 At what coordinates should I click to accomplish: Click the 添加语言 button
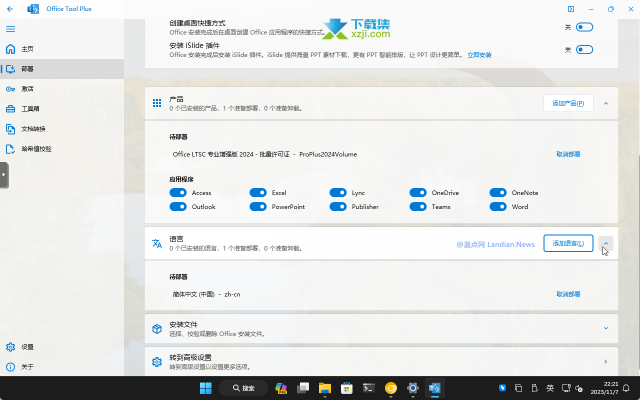click(x=568, y=243)
